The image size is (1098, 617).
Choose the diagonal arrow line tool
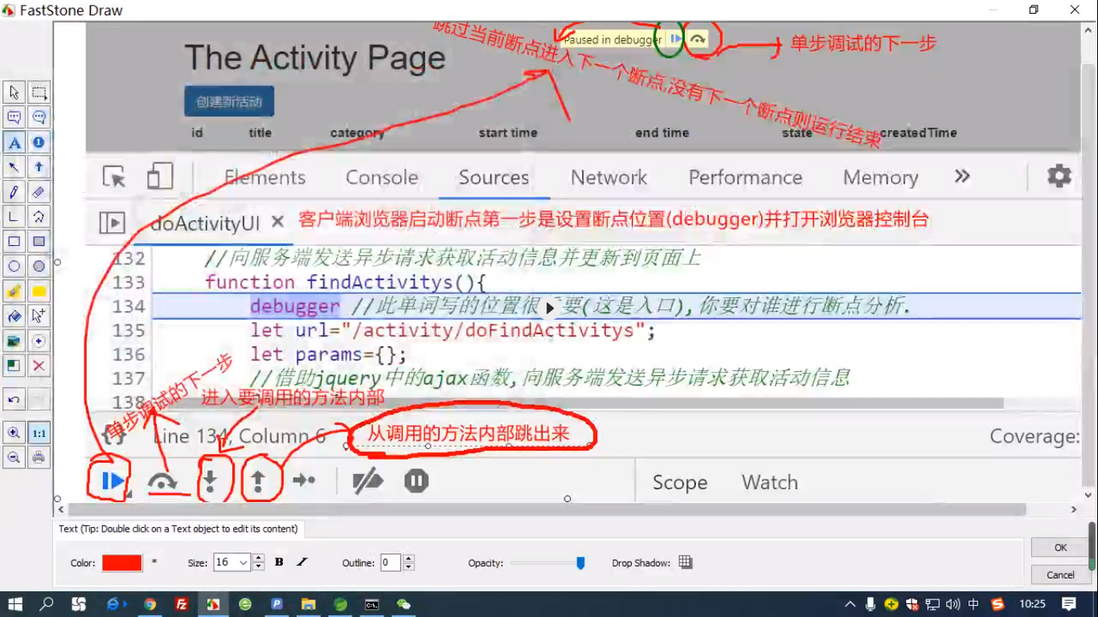pyautogui.click(x=14, y=167)
